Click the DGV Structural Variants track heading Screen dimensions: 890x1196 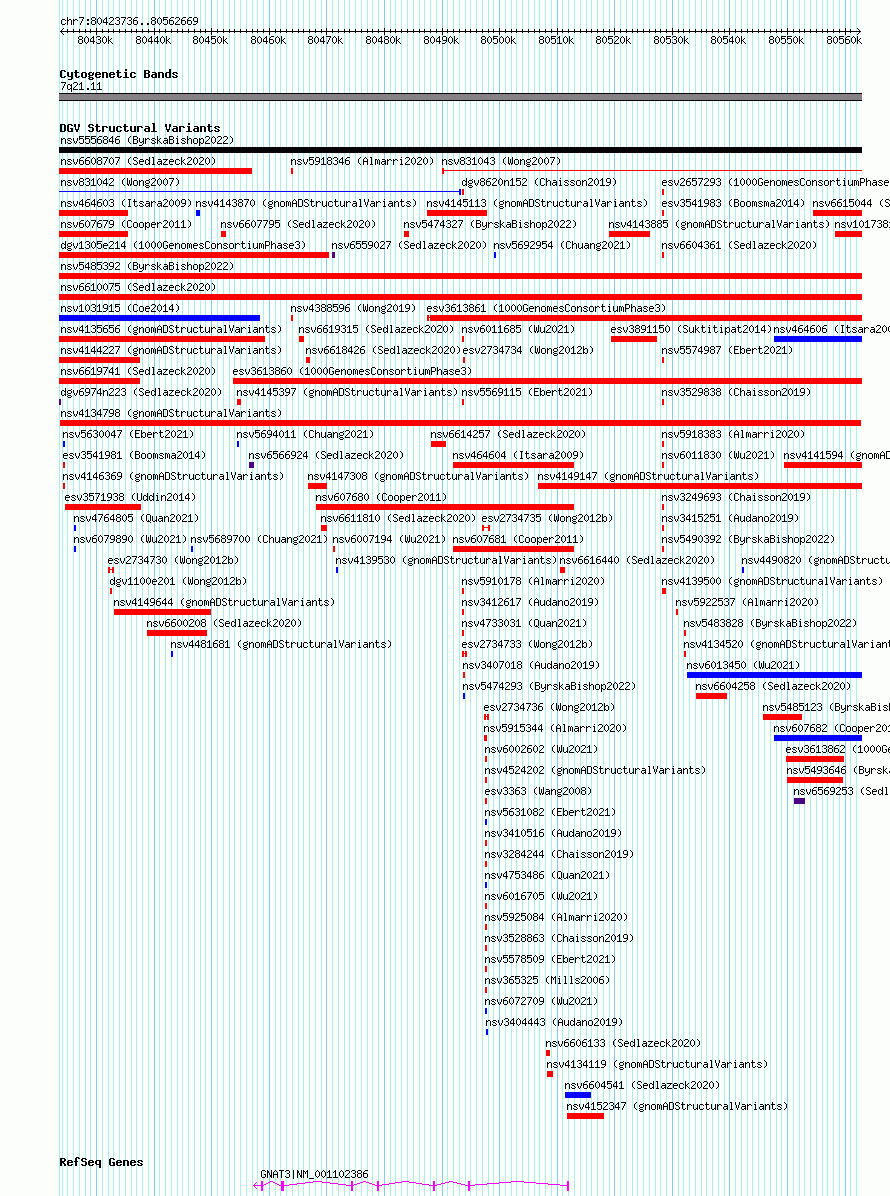tap(140, 128)
